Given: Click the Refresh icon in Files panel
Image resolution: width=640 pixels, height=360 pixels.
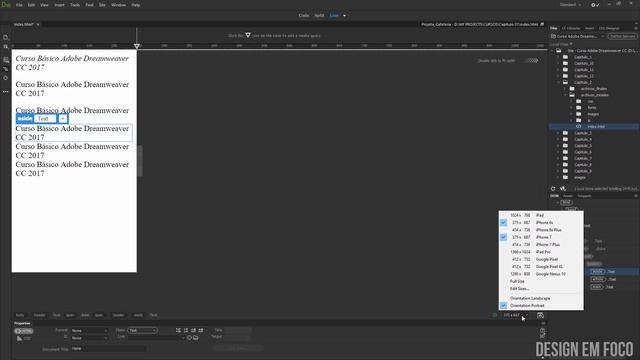Looking at the screenshot, I should click(x=553, y=189).
